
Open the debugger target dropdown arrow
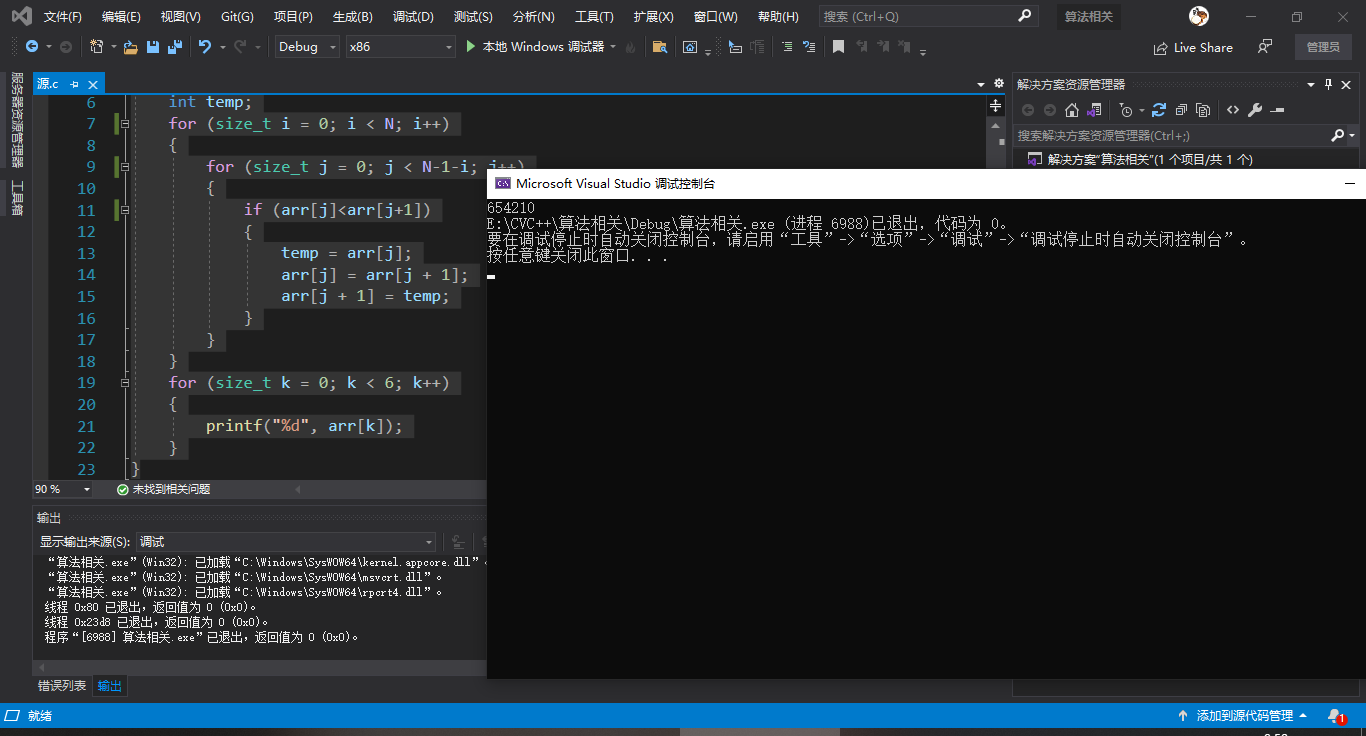tap(613, 47)
